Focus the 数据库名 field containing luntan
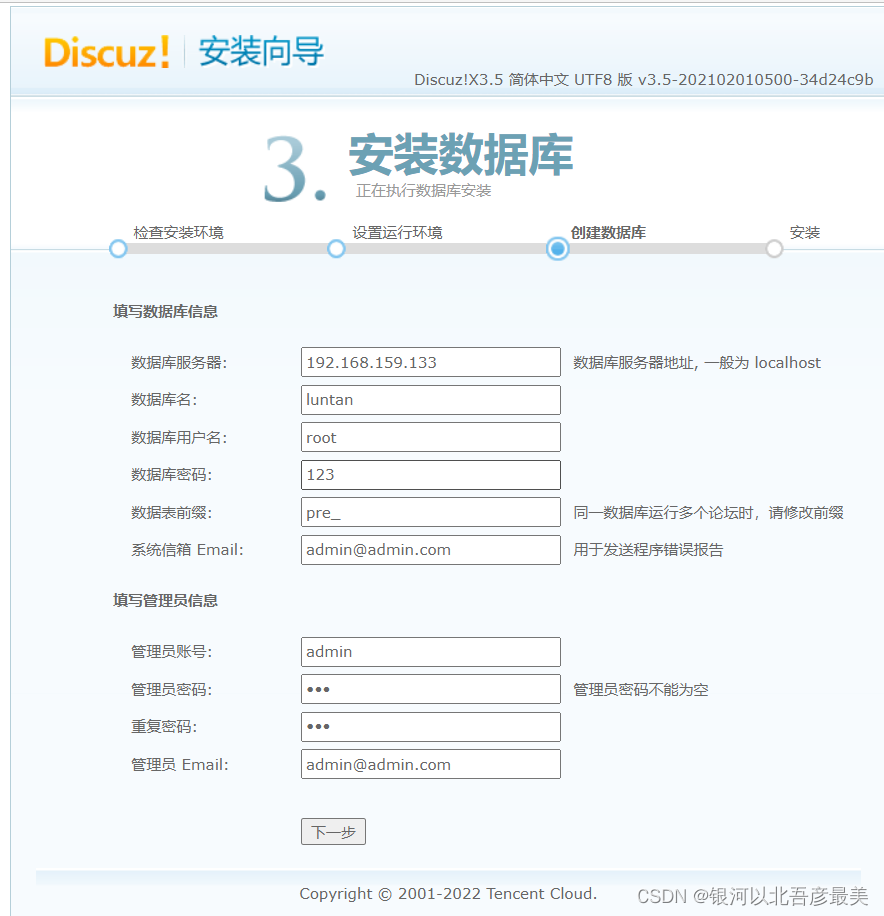The width and height of the screenshot is (884, 916). [x=431, y=400]
